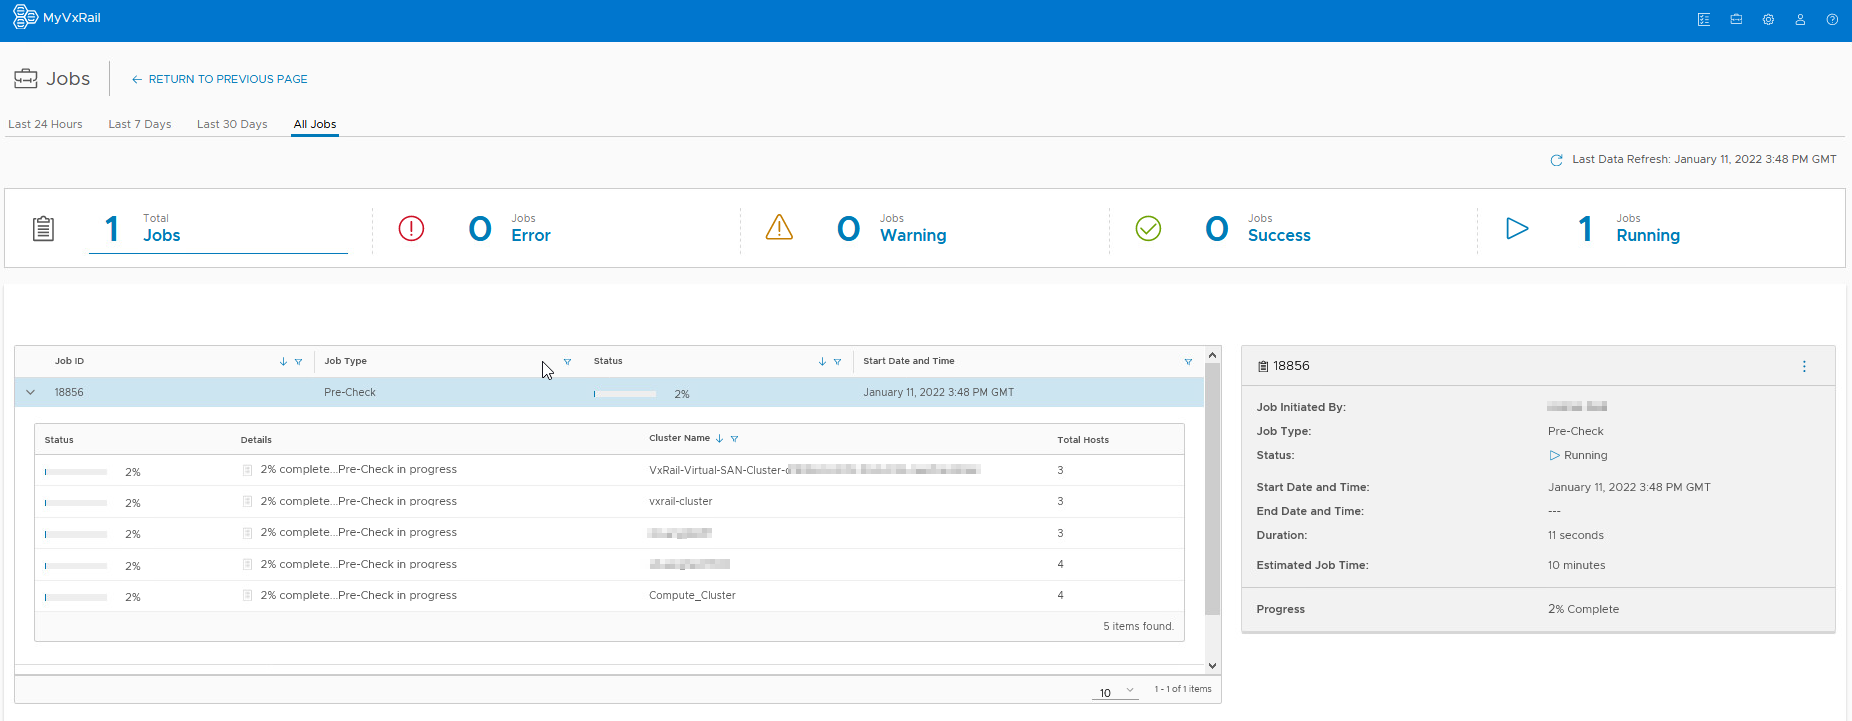1852x721 pixels.
Task: Click the document icon for Compute_Cluster row
Action: pyautogui.click(x=247, y=595)
